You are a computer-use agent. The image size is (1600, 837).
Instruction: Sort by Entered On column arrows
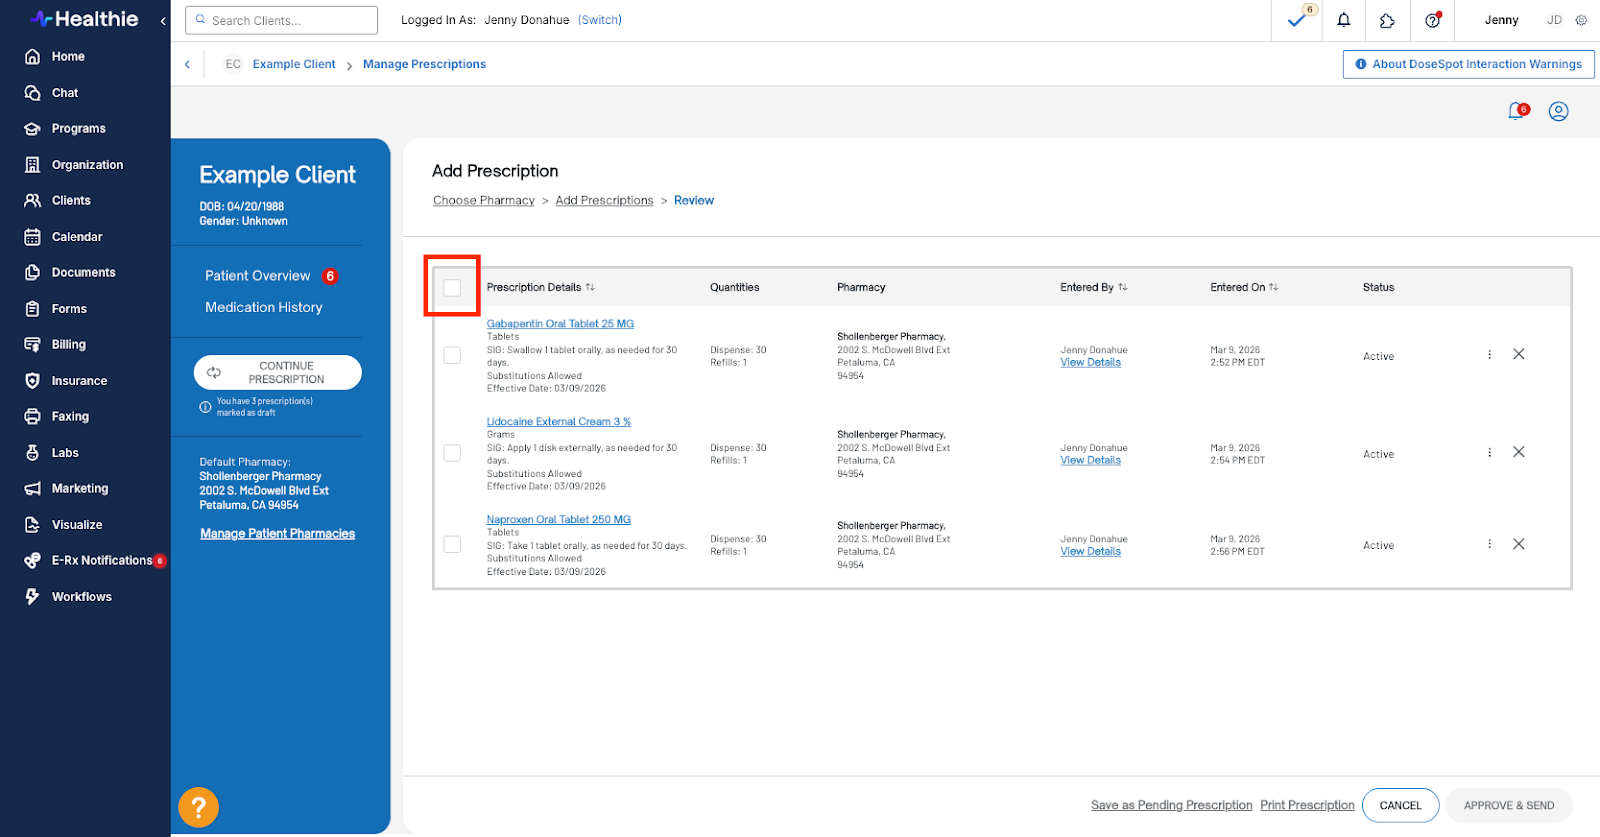(x=1273, y=287)
